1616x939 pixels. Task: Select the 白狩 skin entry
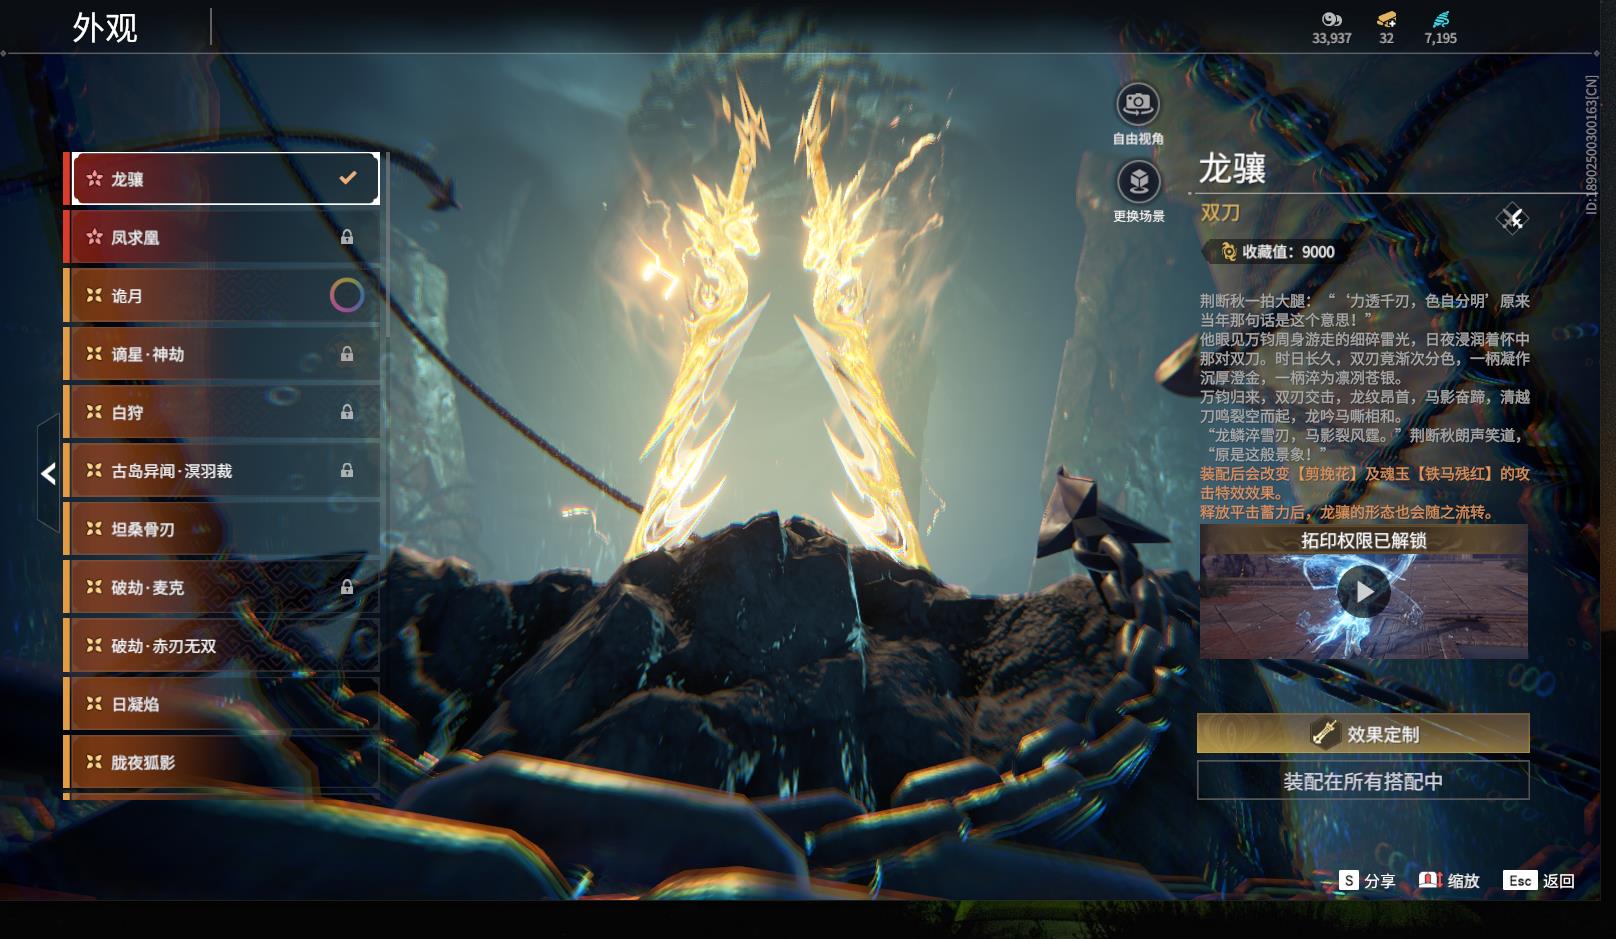(226, 412)
